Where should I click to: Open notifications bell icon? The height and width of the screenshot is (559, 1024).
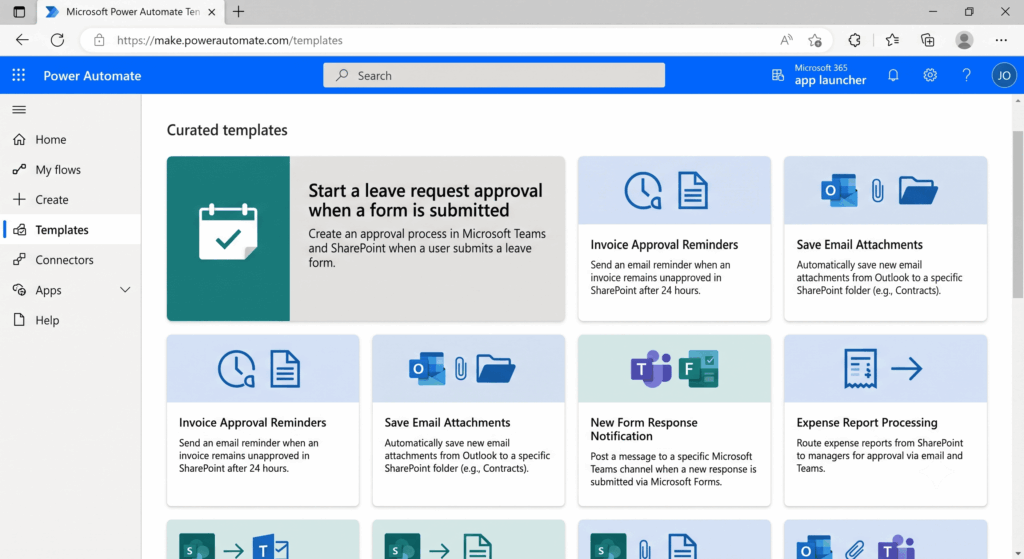click(x=893, y=75)
